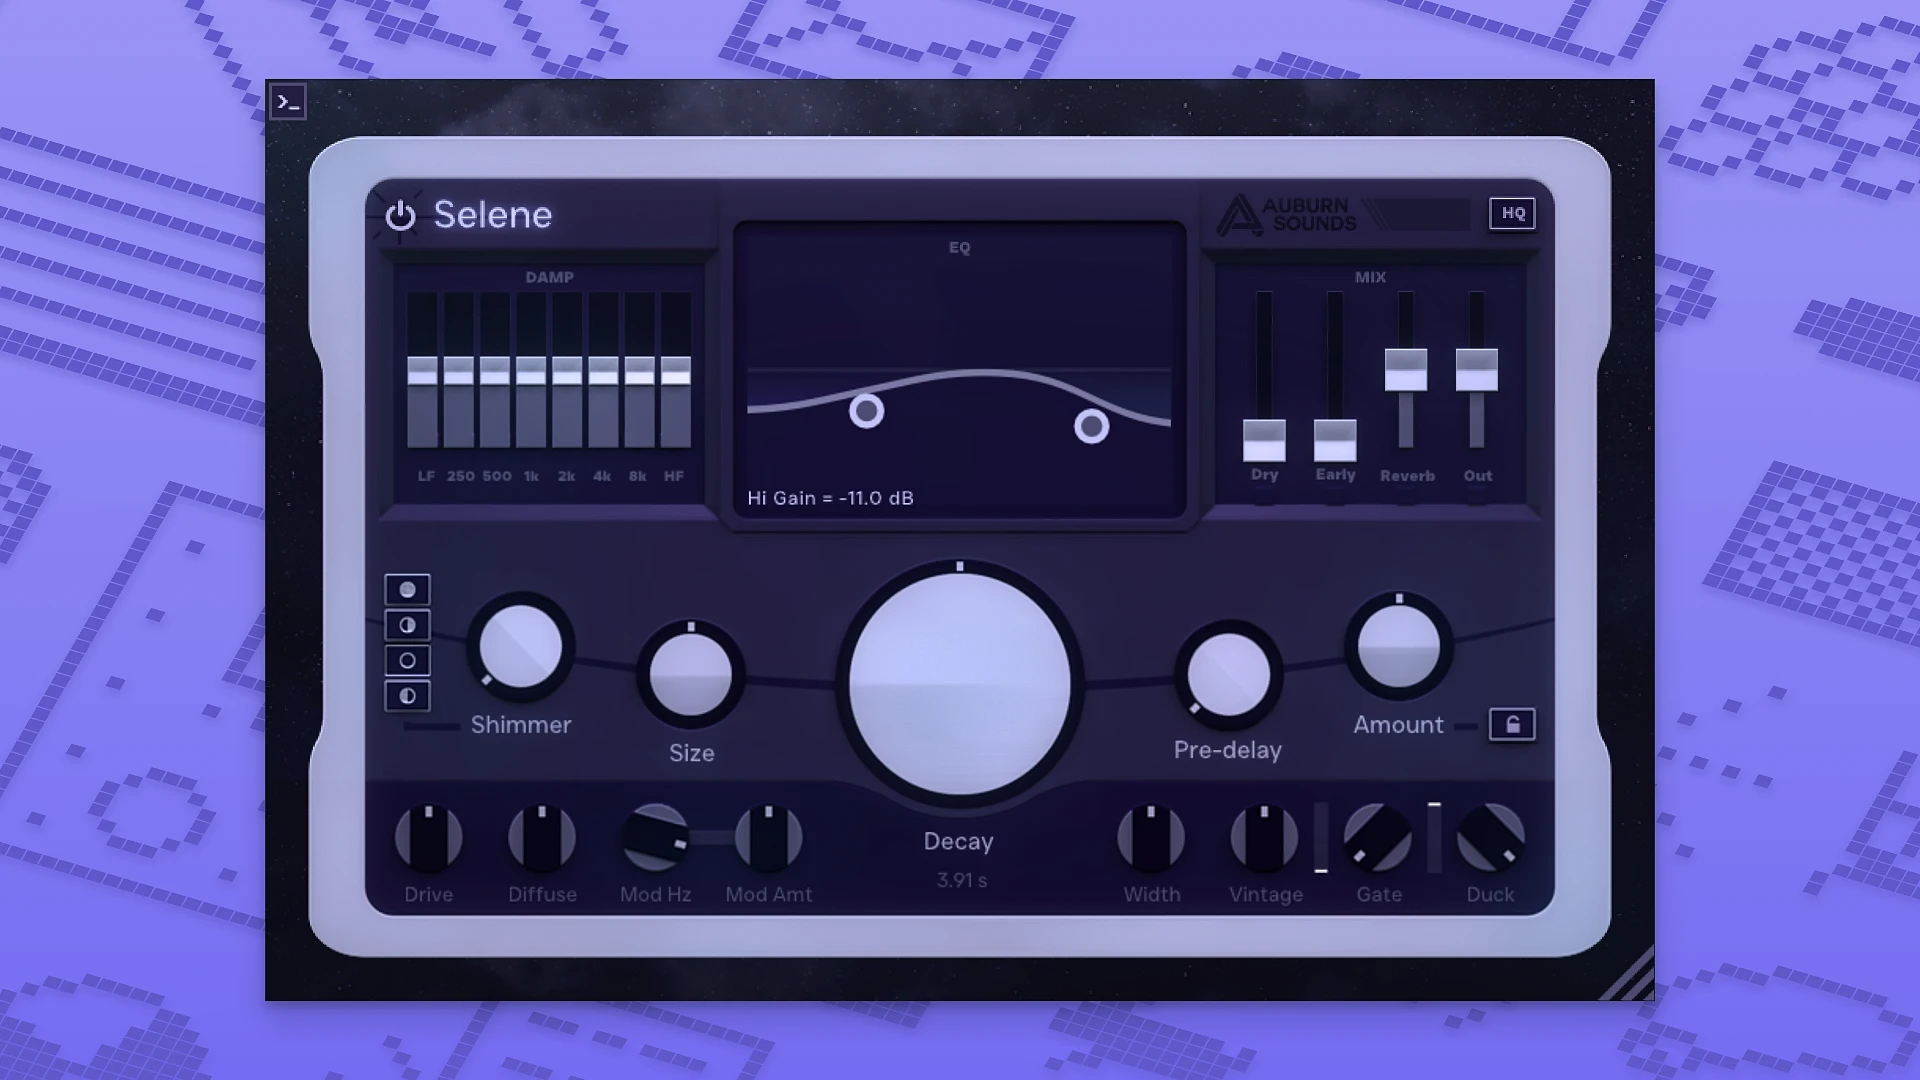Enable HQ mode
Screen dimensions: 1920x1080
point(1511,213)
